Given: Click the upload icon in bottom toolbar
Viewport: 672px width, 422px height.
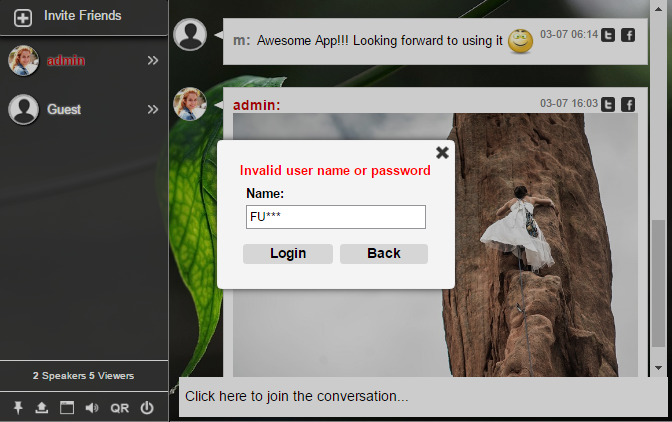Looking at the screenshot, I should point(42,408).
